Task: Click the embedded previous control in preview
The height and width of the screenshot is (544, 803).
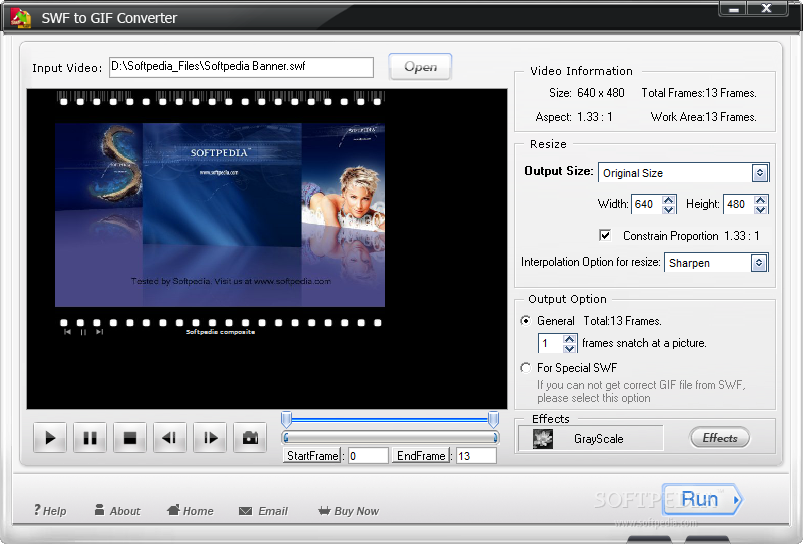Action: point(67,332)
